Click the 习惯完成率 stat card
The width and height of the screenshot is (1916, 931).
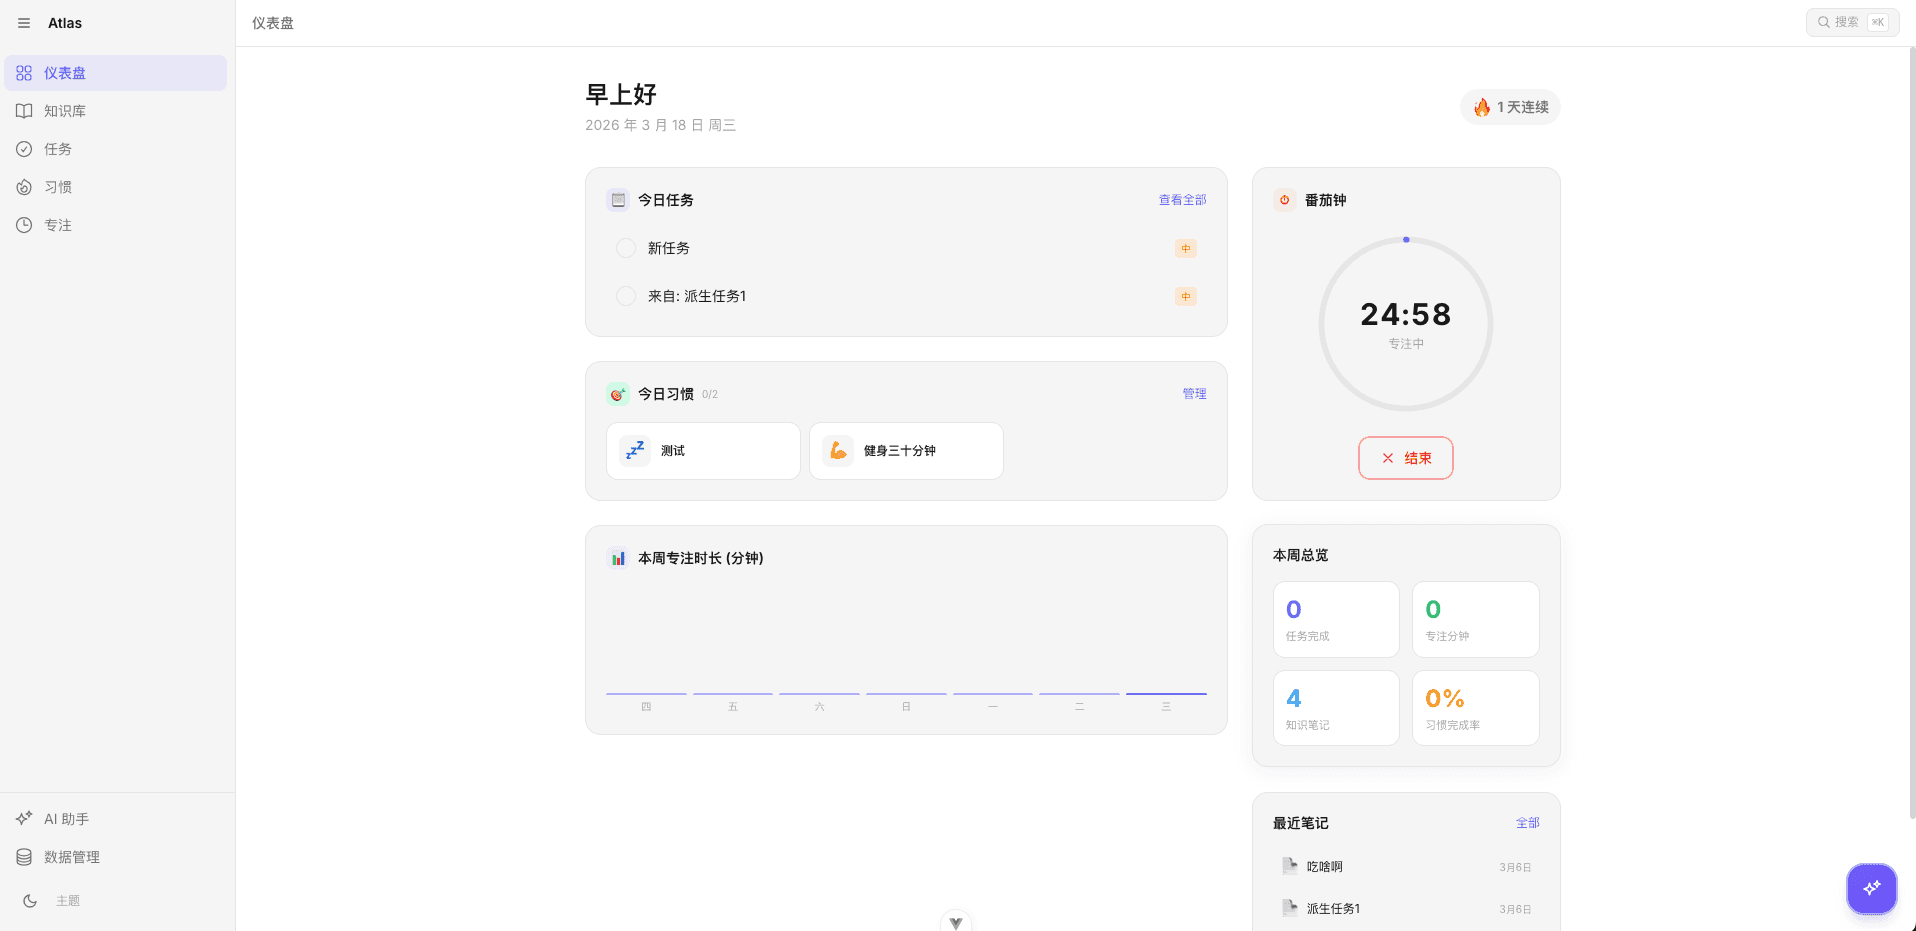1476,708
